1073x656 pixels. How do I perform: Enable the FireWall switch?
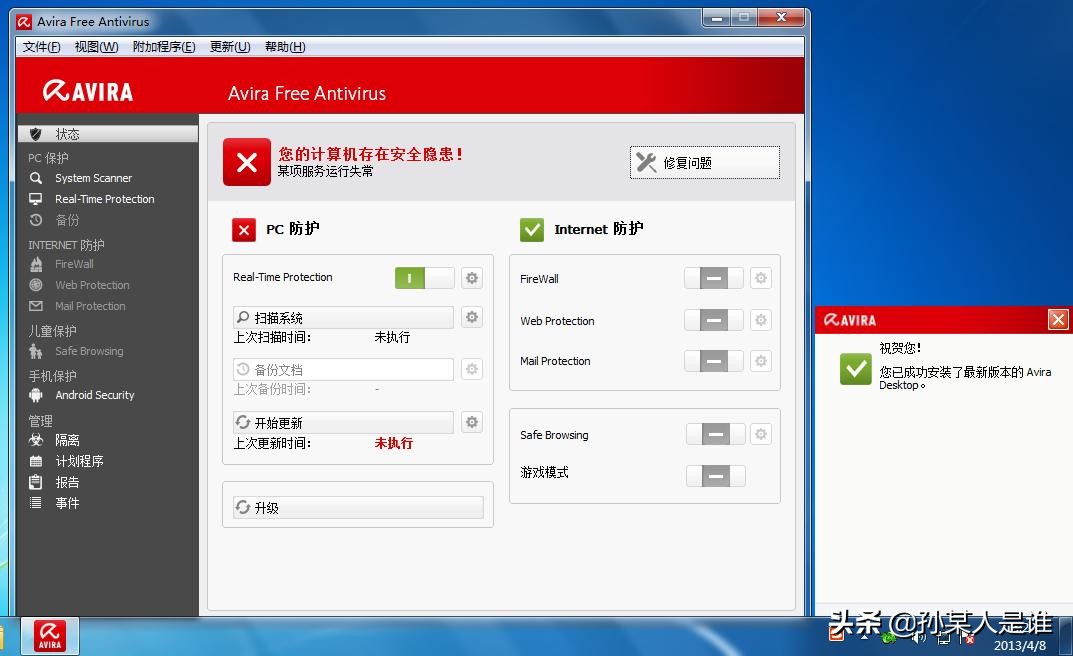click(714, 279)
